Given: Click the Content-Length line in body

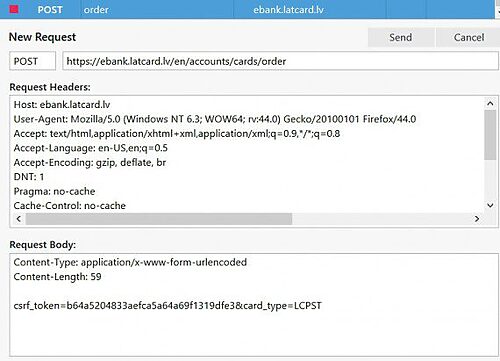Looking at the screenshot, I should tap(57, 277).
